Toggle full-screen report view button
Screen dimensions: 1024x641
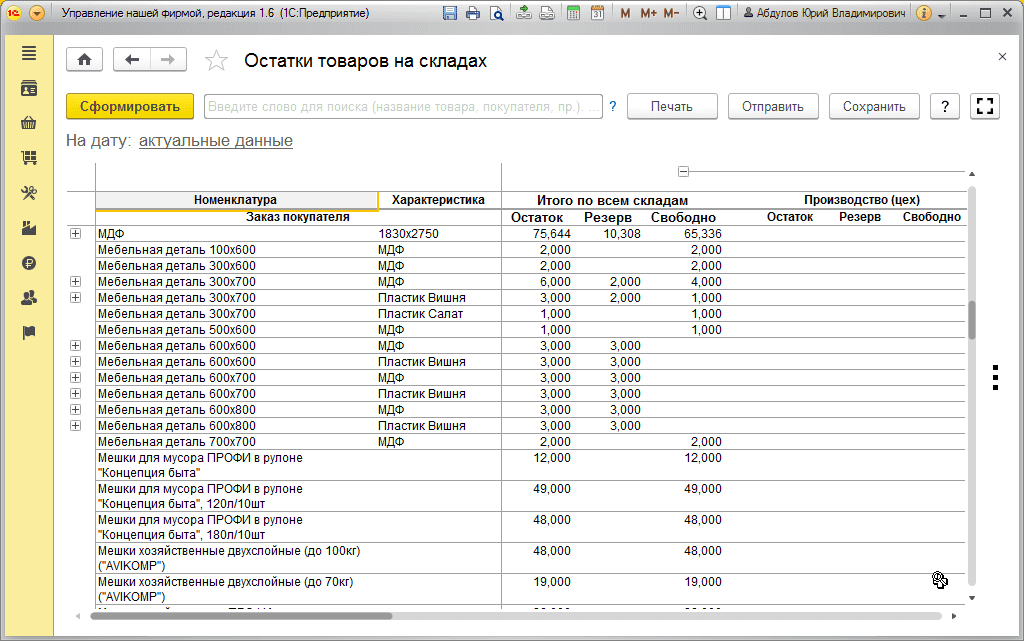click(985, 107)
